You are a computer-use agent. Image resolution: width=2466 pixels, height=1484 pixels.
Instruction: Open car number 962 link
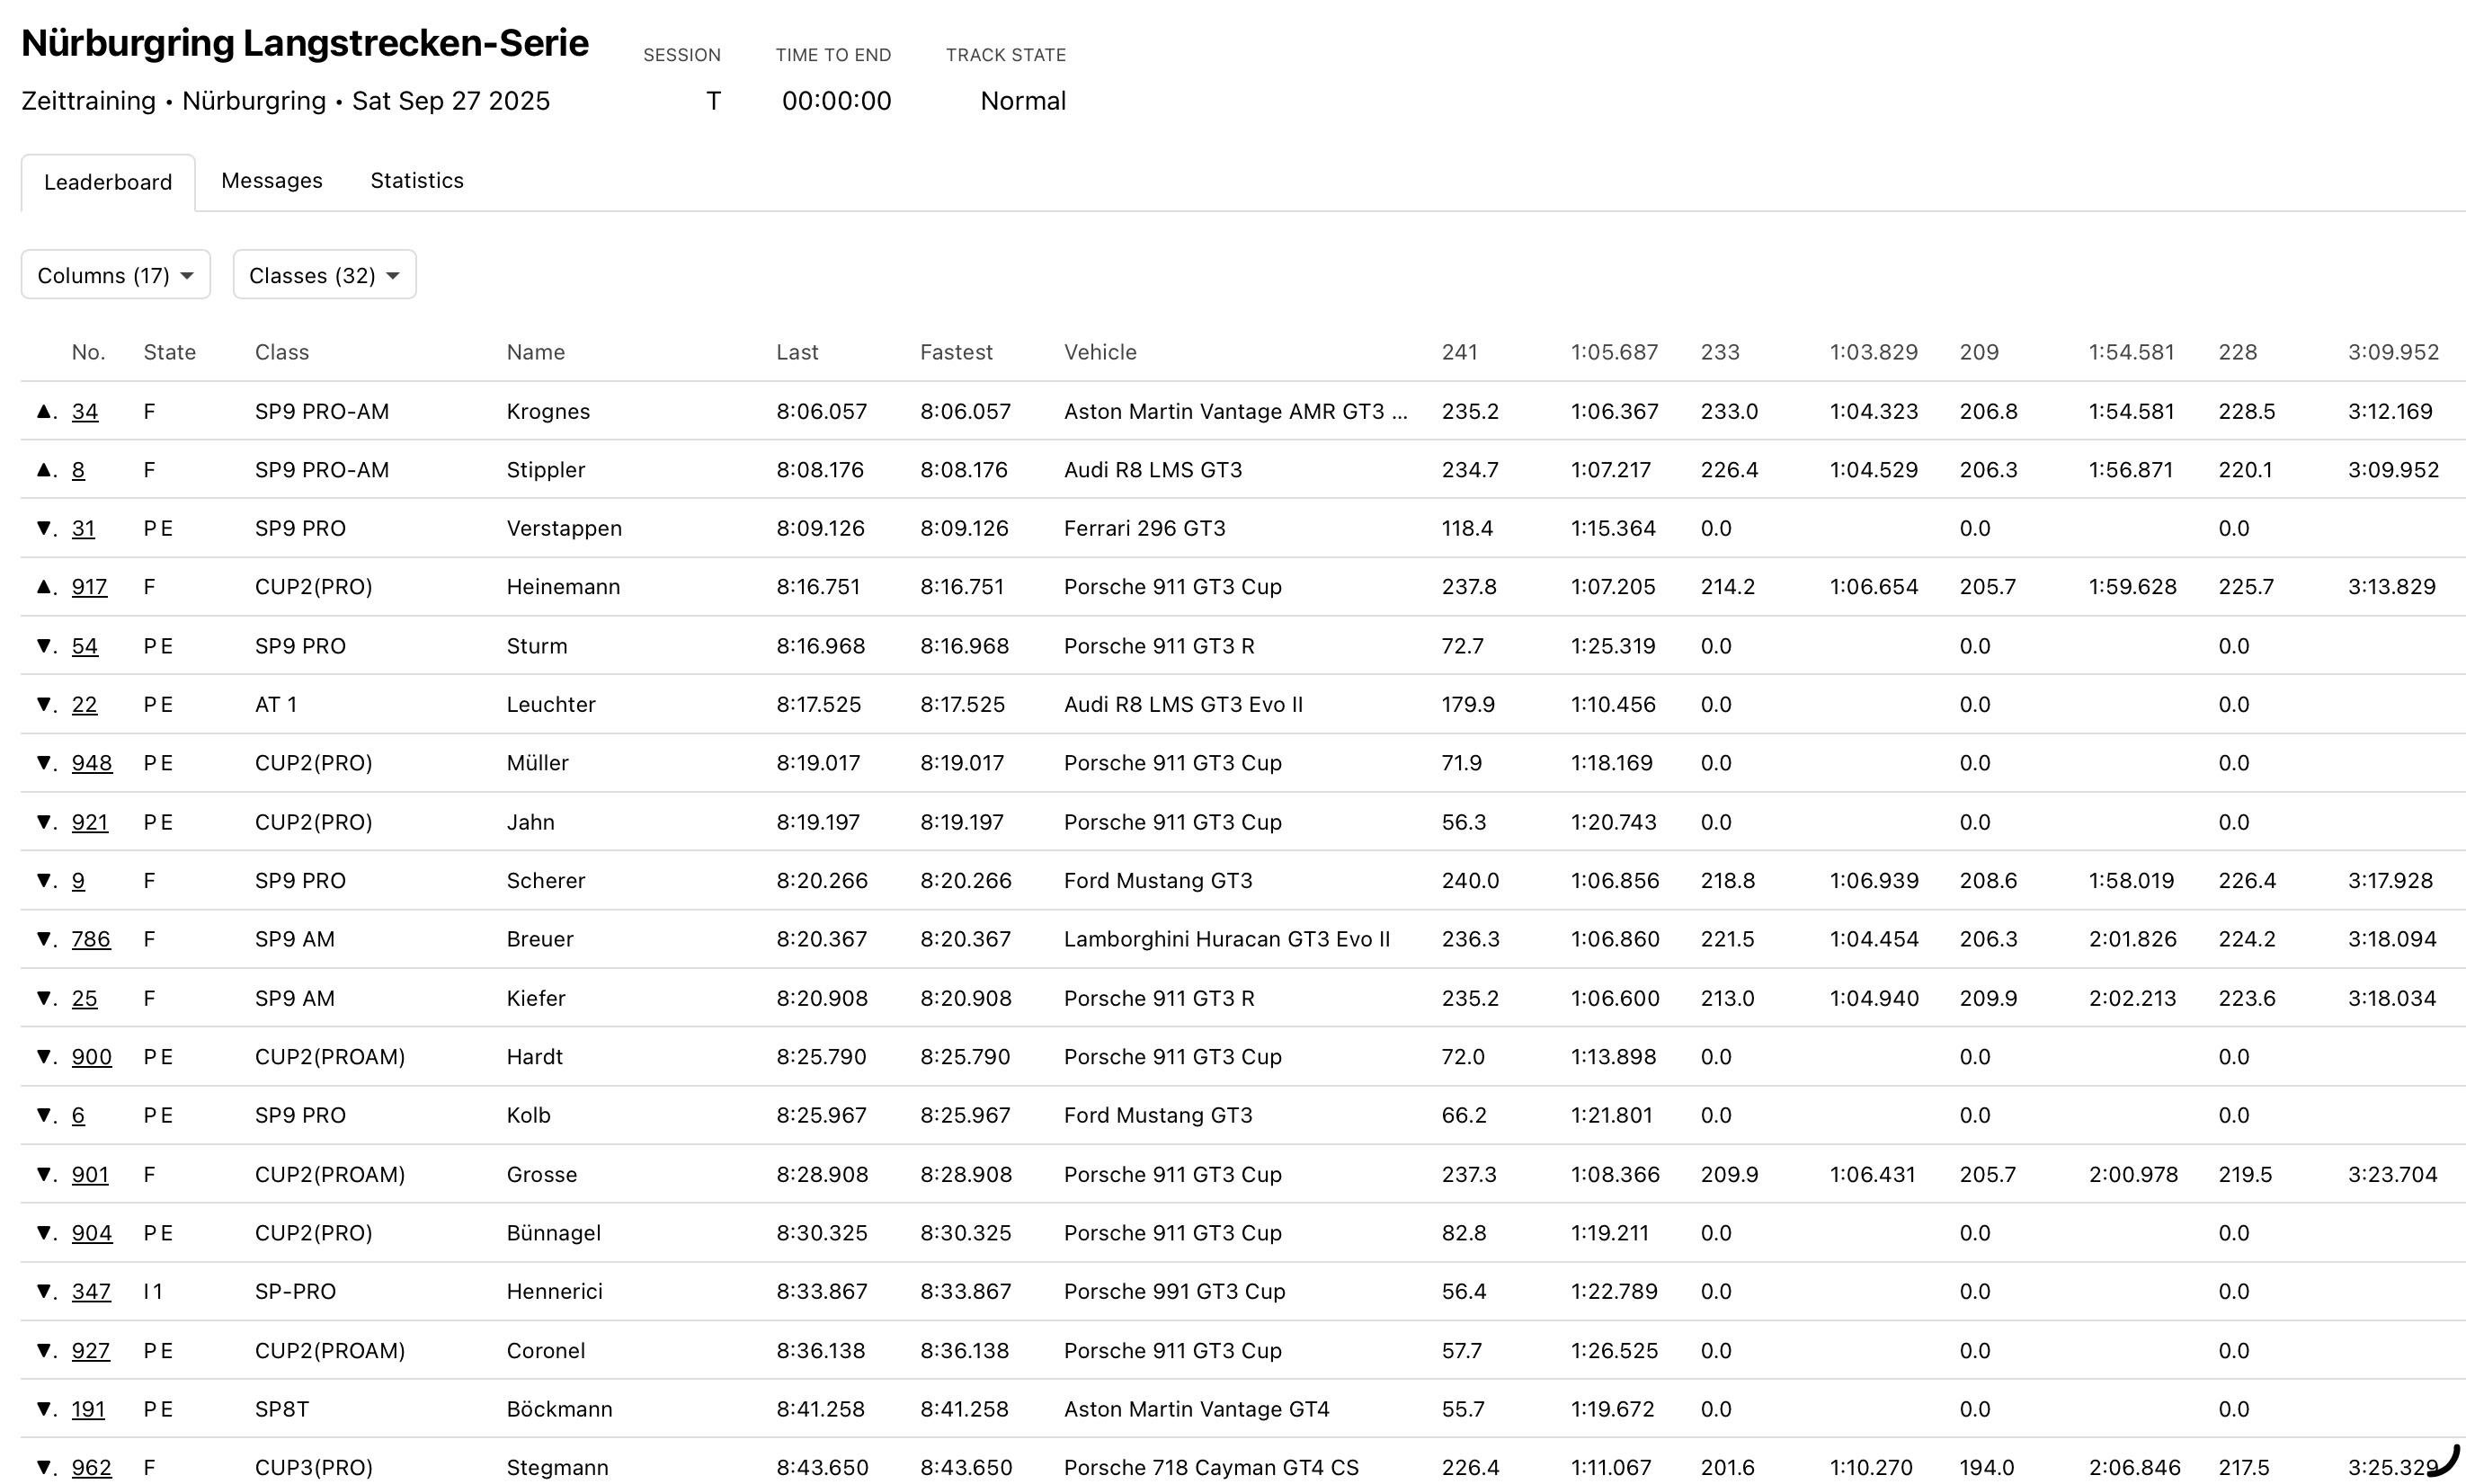pos(91,1467)
